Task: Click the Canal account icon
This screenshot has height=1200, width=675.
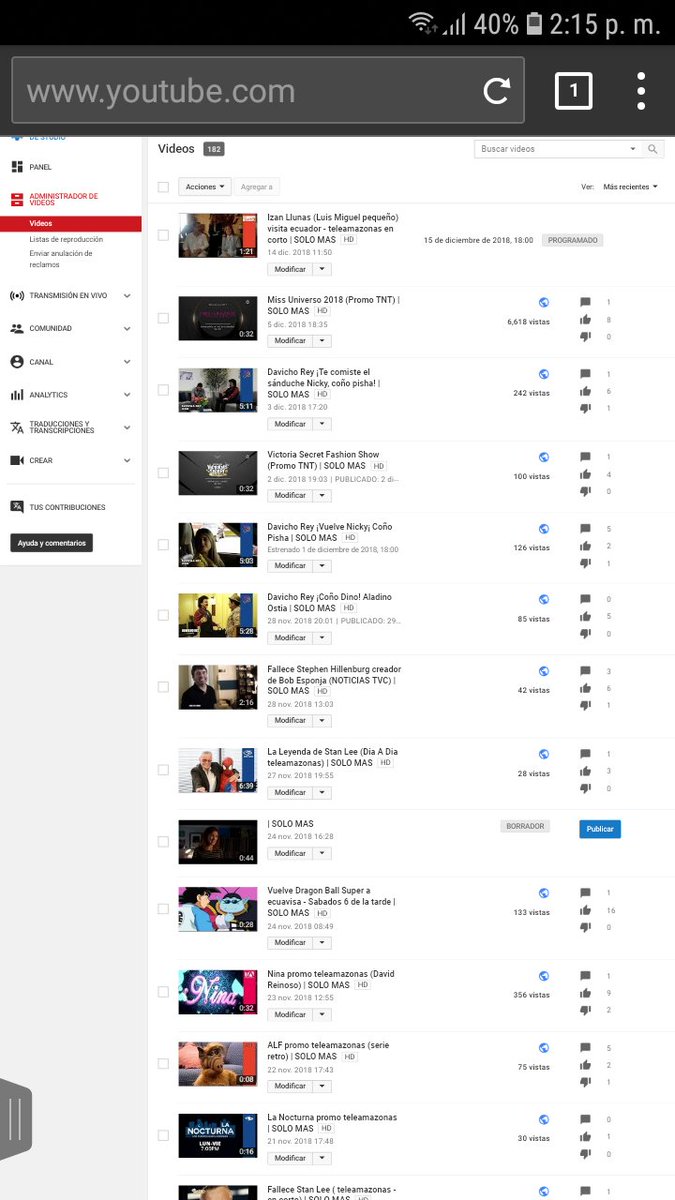Action: point(16,362)
